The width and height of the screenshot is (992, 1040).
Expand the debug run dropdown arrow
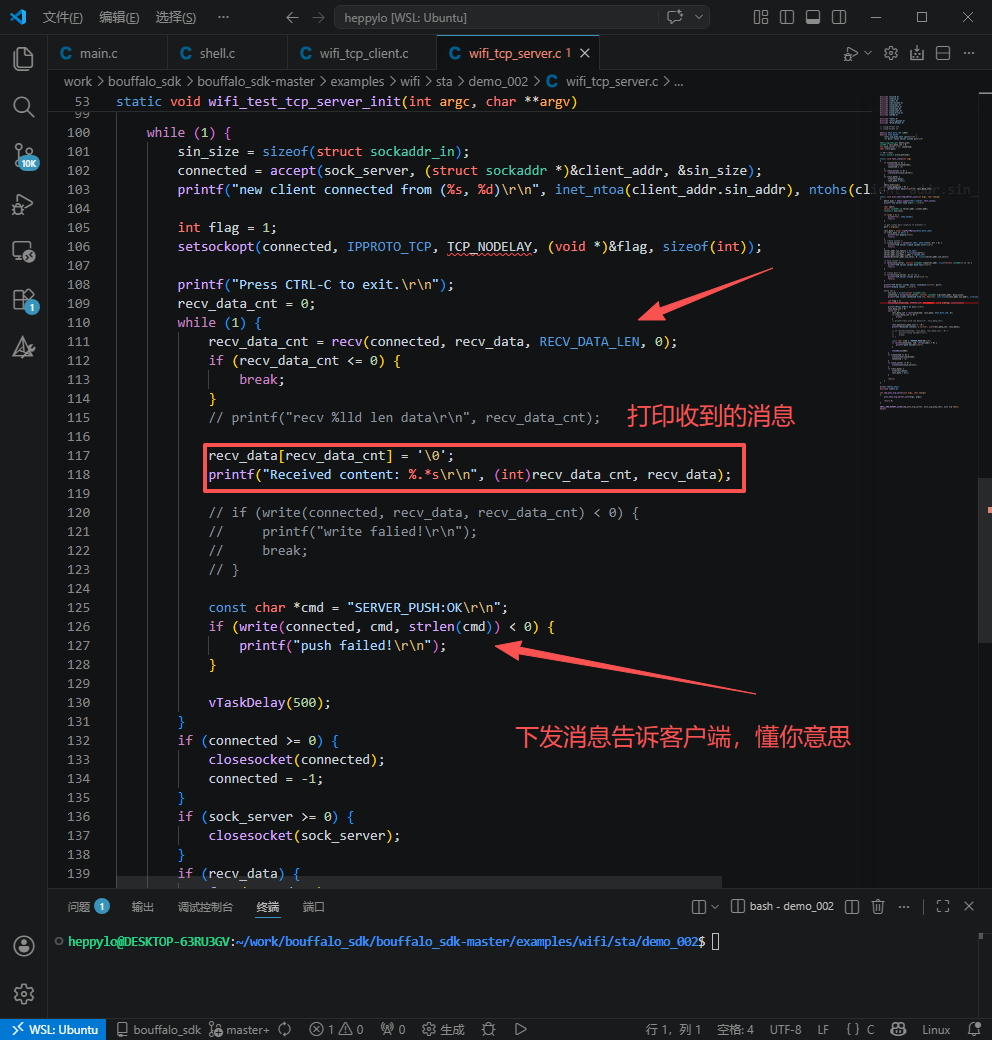867,54
